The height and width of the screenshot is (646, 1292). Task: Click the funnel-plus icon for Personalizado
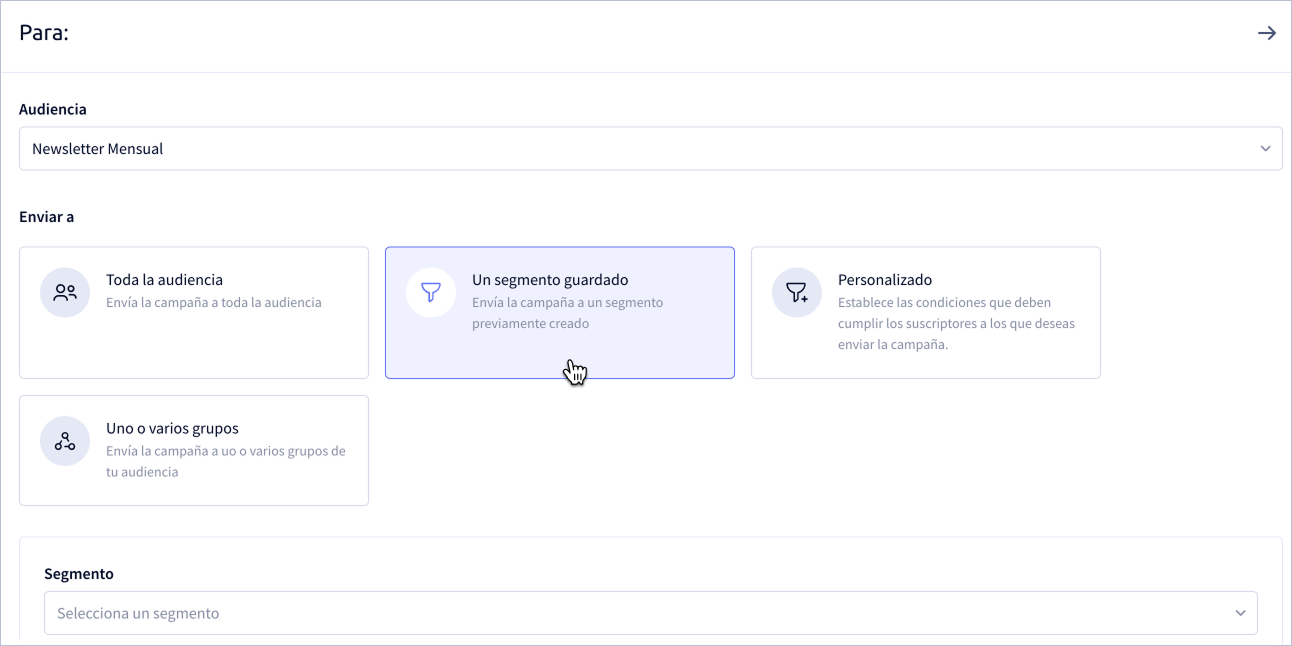pyautogui.click(x=797, y=293)
